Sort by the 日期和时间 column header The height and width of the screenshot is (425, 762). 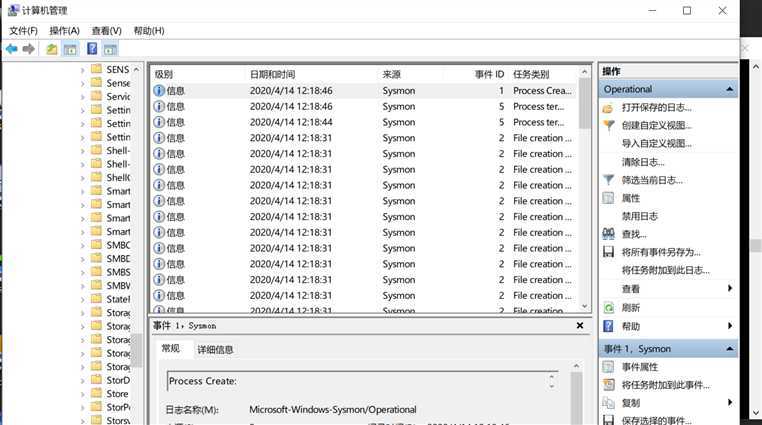coord(312,74)
